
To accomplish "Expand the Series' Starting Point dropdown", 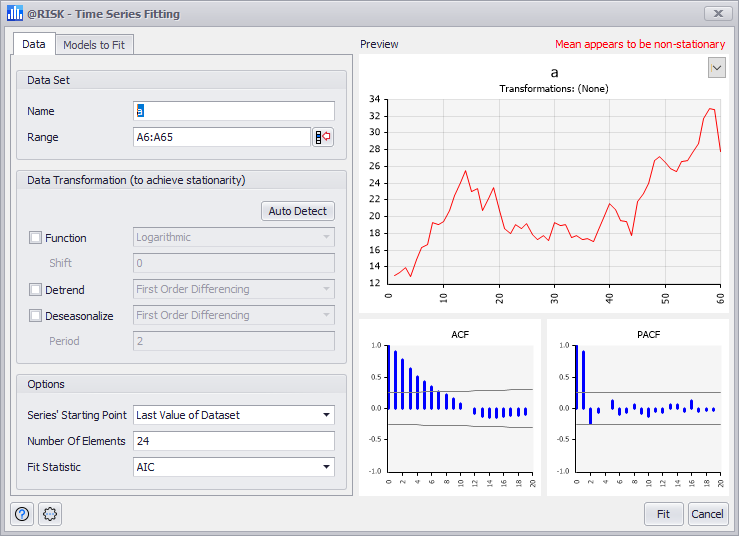I will click(x=326, y=415).
